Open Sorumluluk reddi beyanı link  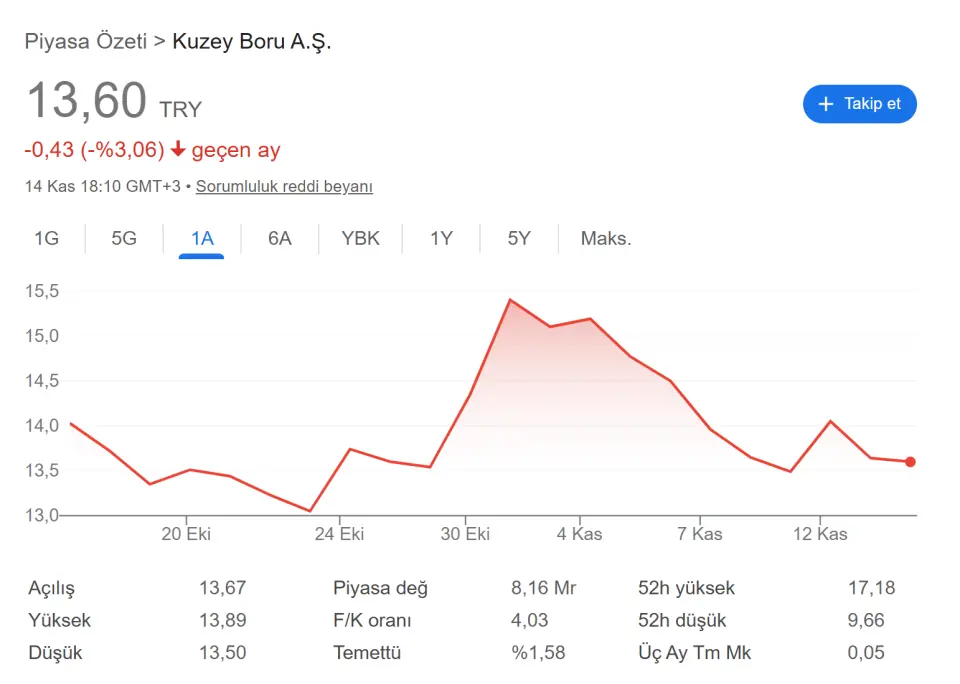[x=284, y=186]
